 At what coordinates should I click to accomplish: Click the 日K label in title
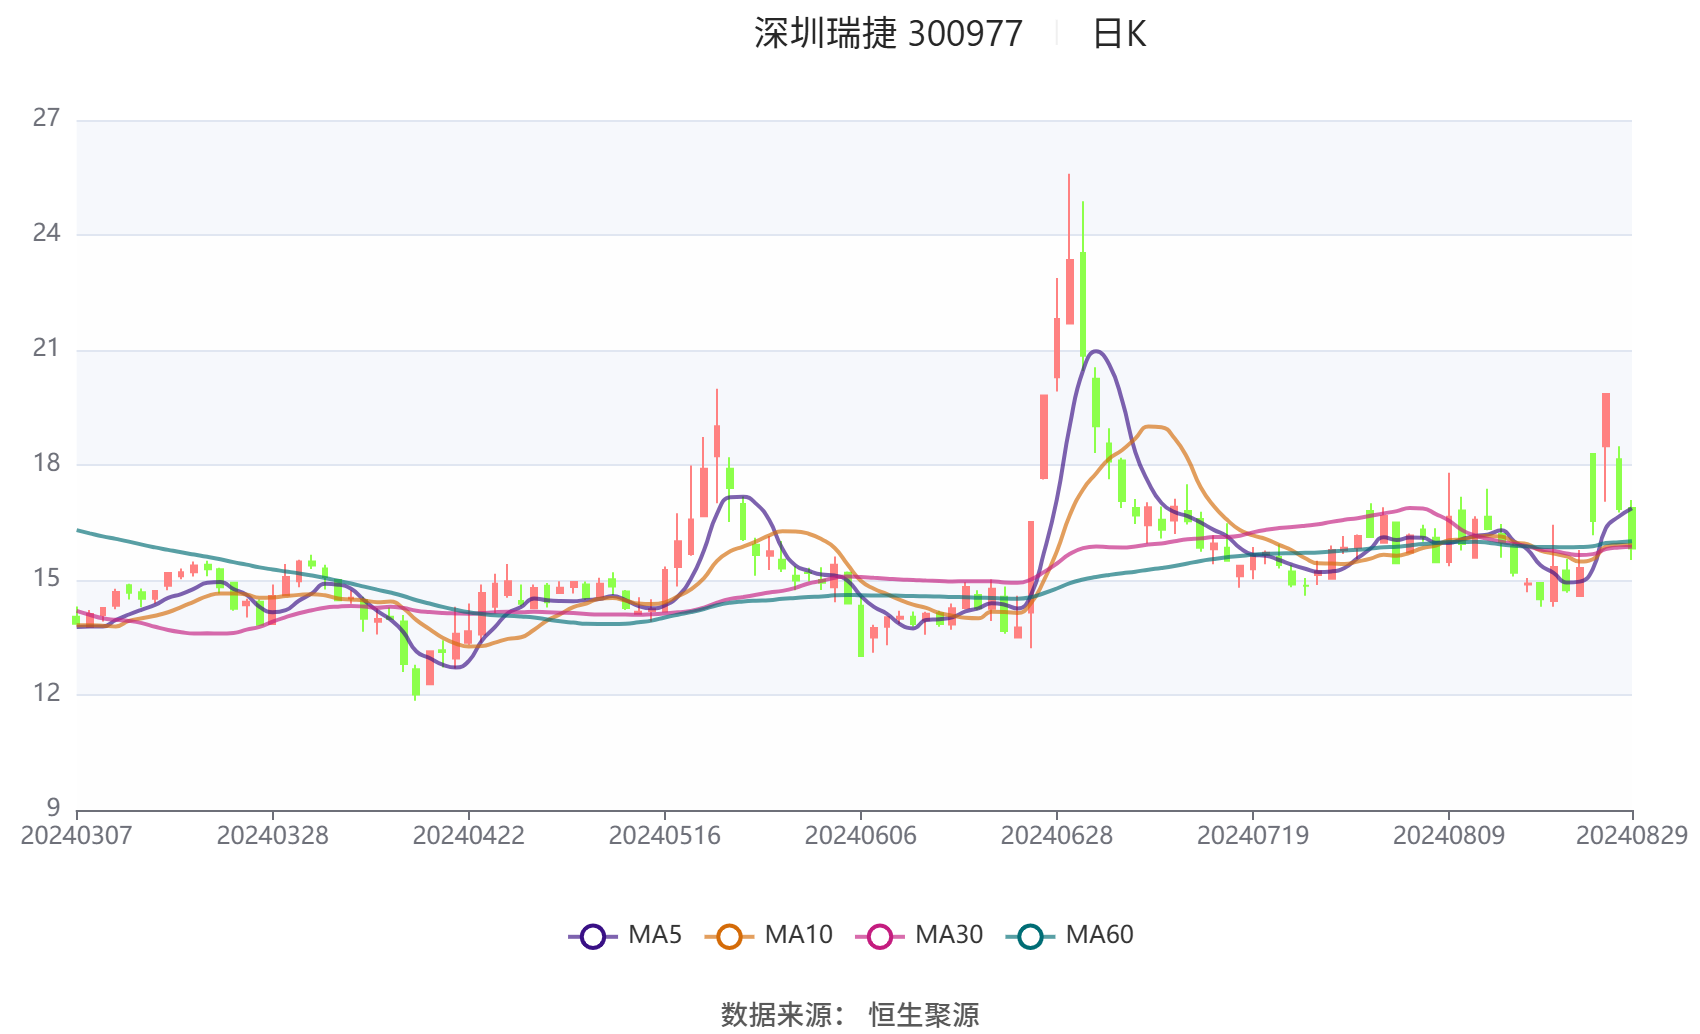pyautogui.click(x=1119, y=34)
